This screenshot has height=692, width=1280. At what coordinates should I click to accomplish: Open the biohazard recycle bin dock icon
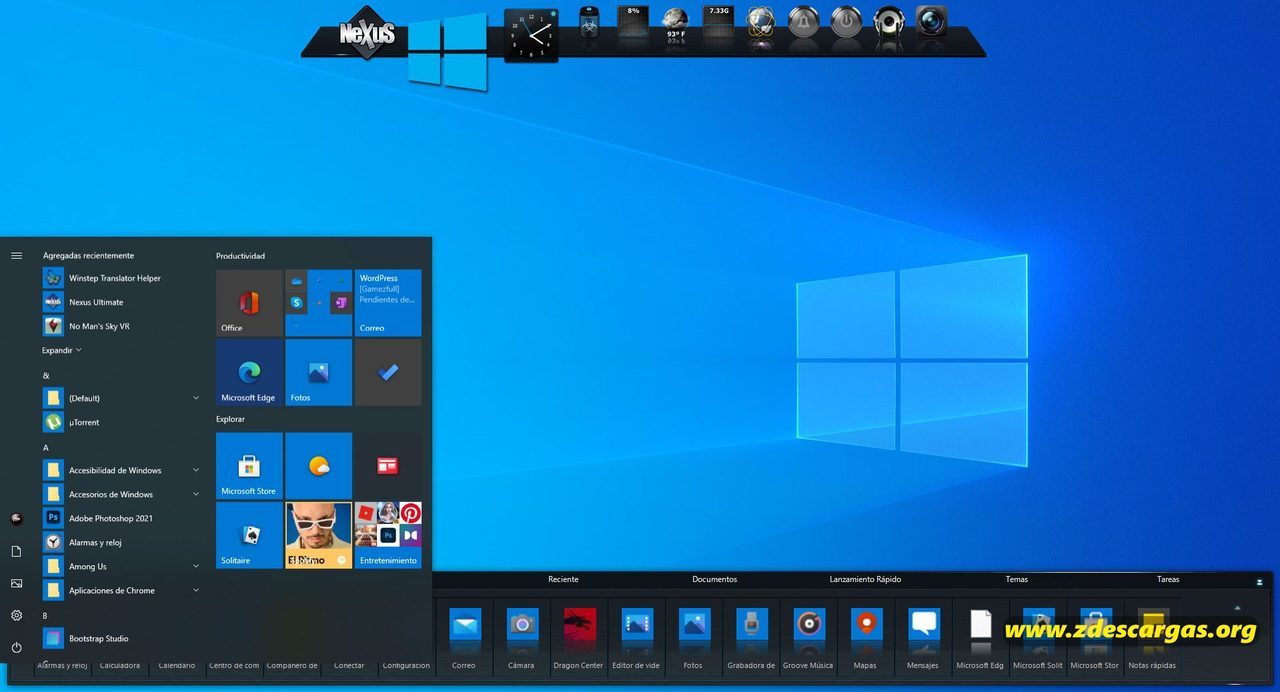590,23
